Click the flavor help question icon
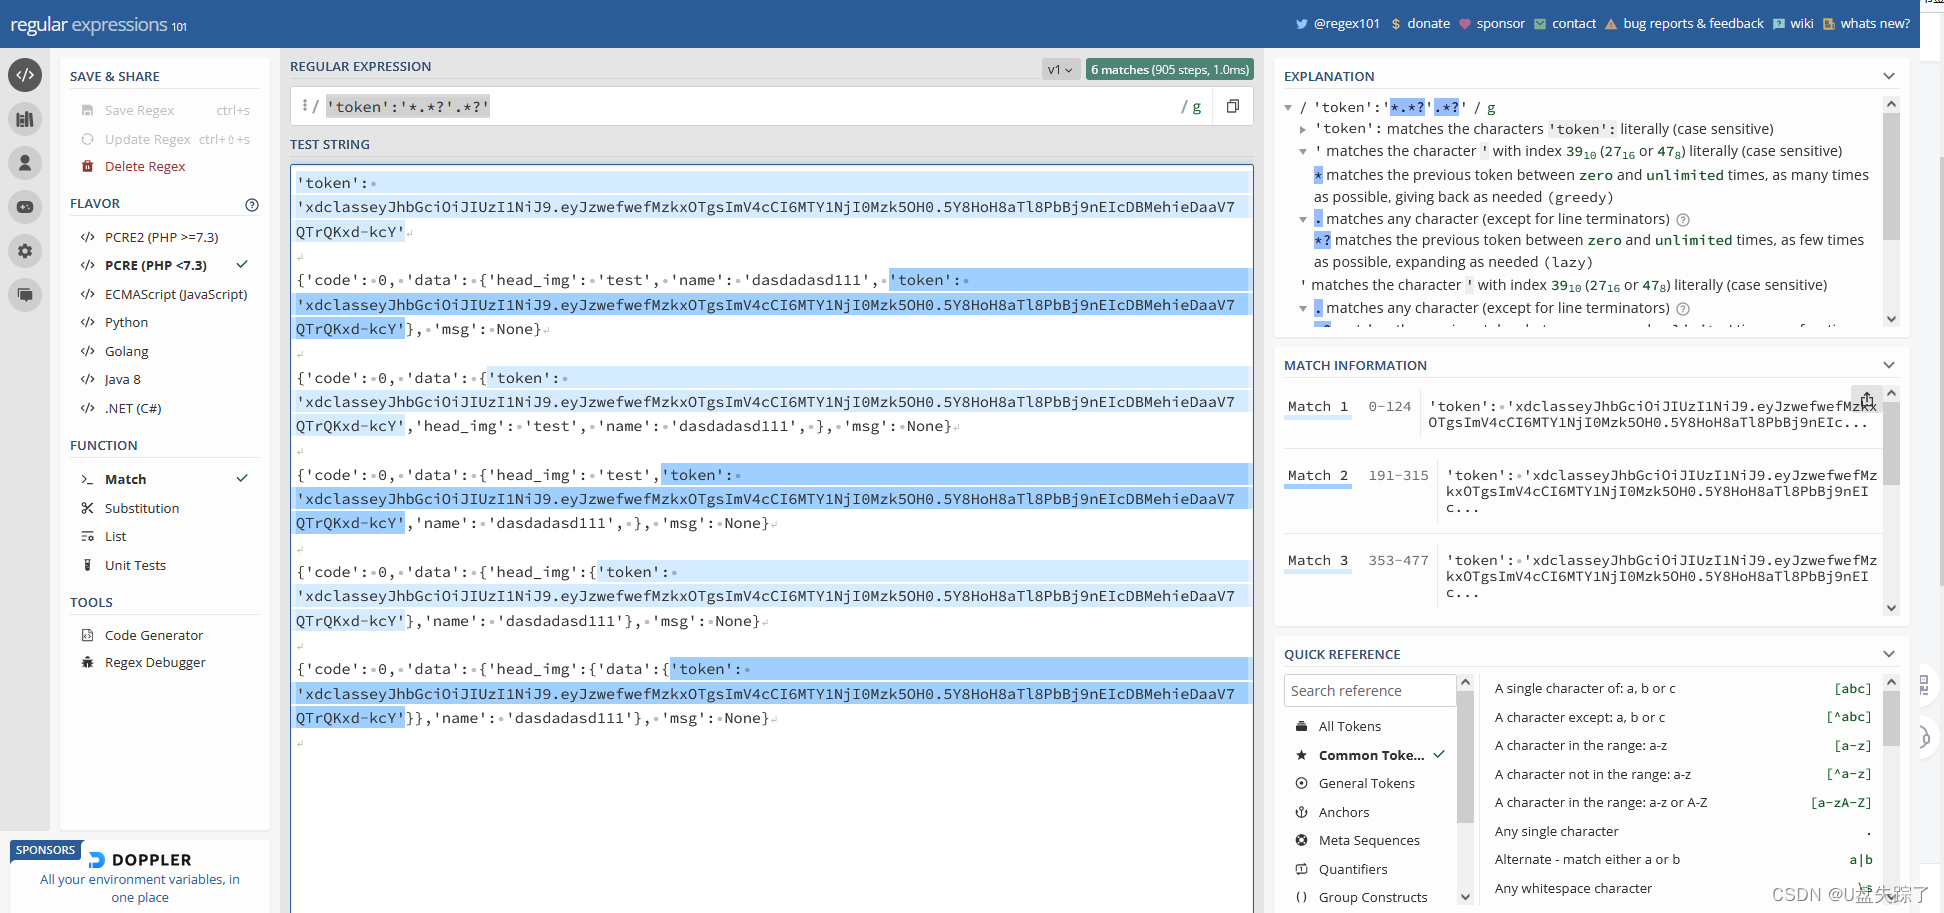 pos(252,204)
